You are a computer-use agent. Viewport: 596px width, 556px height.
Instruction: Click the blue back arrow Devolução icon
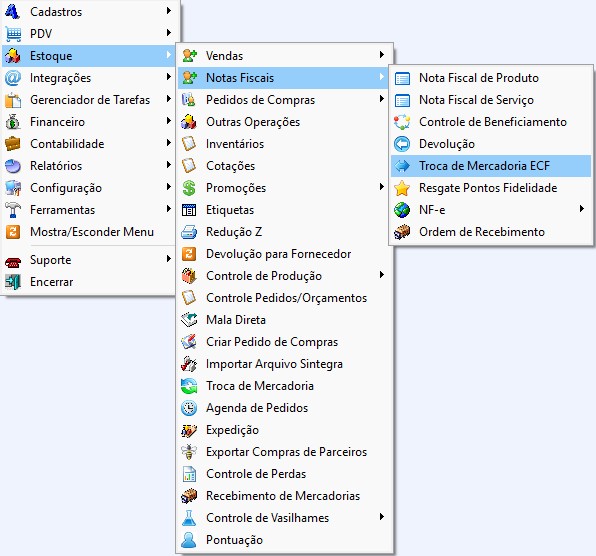tap(402, 144)
